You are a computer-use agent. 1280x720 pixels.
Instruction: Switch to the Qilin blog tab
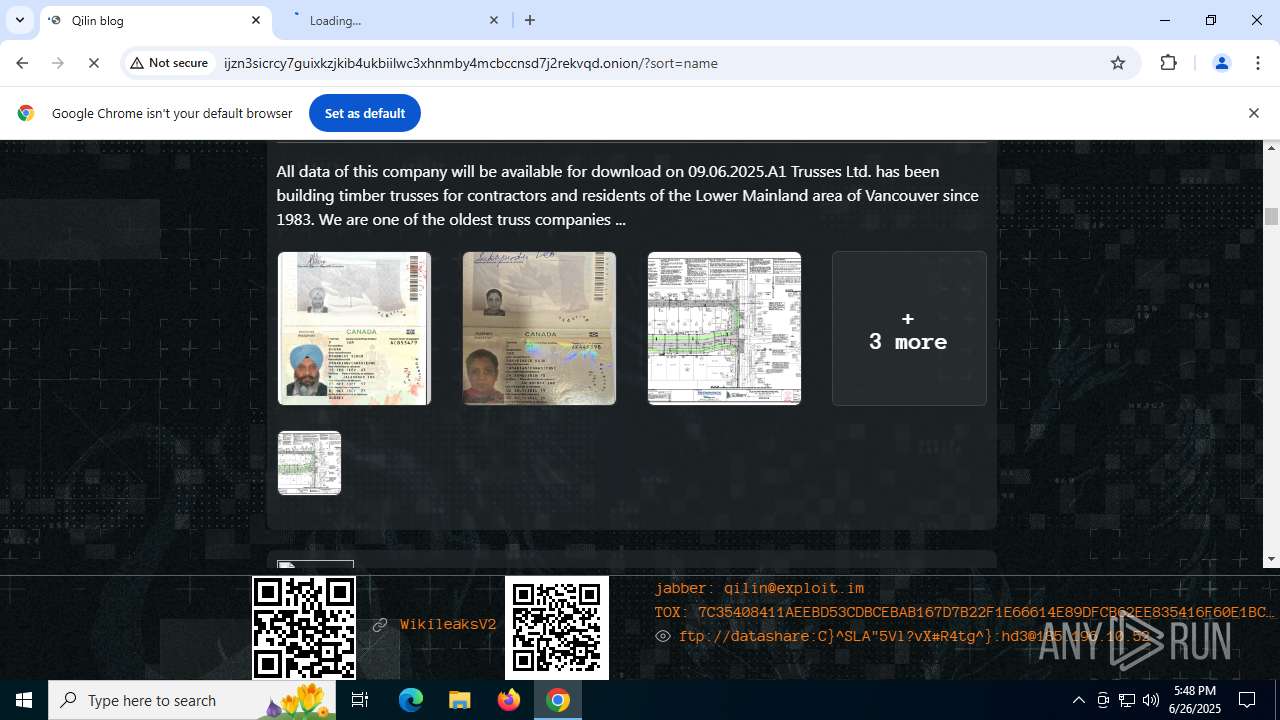(x=155, y=20)
